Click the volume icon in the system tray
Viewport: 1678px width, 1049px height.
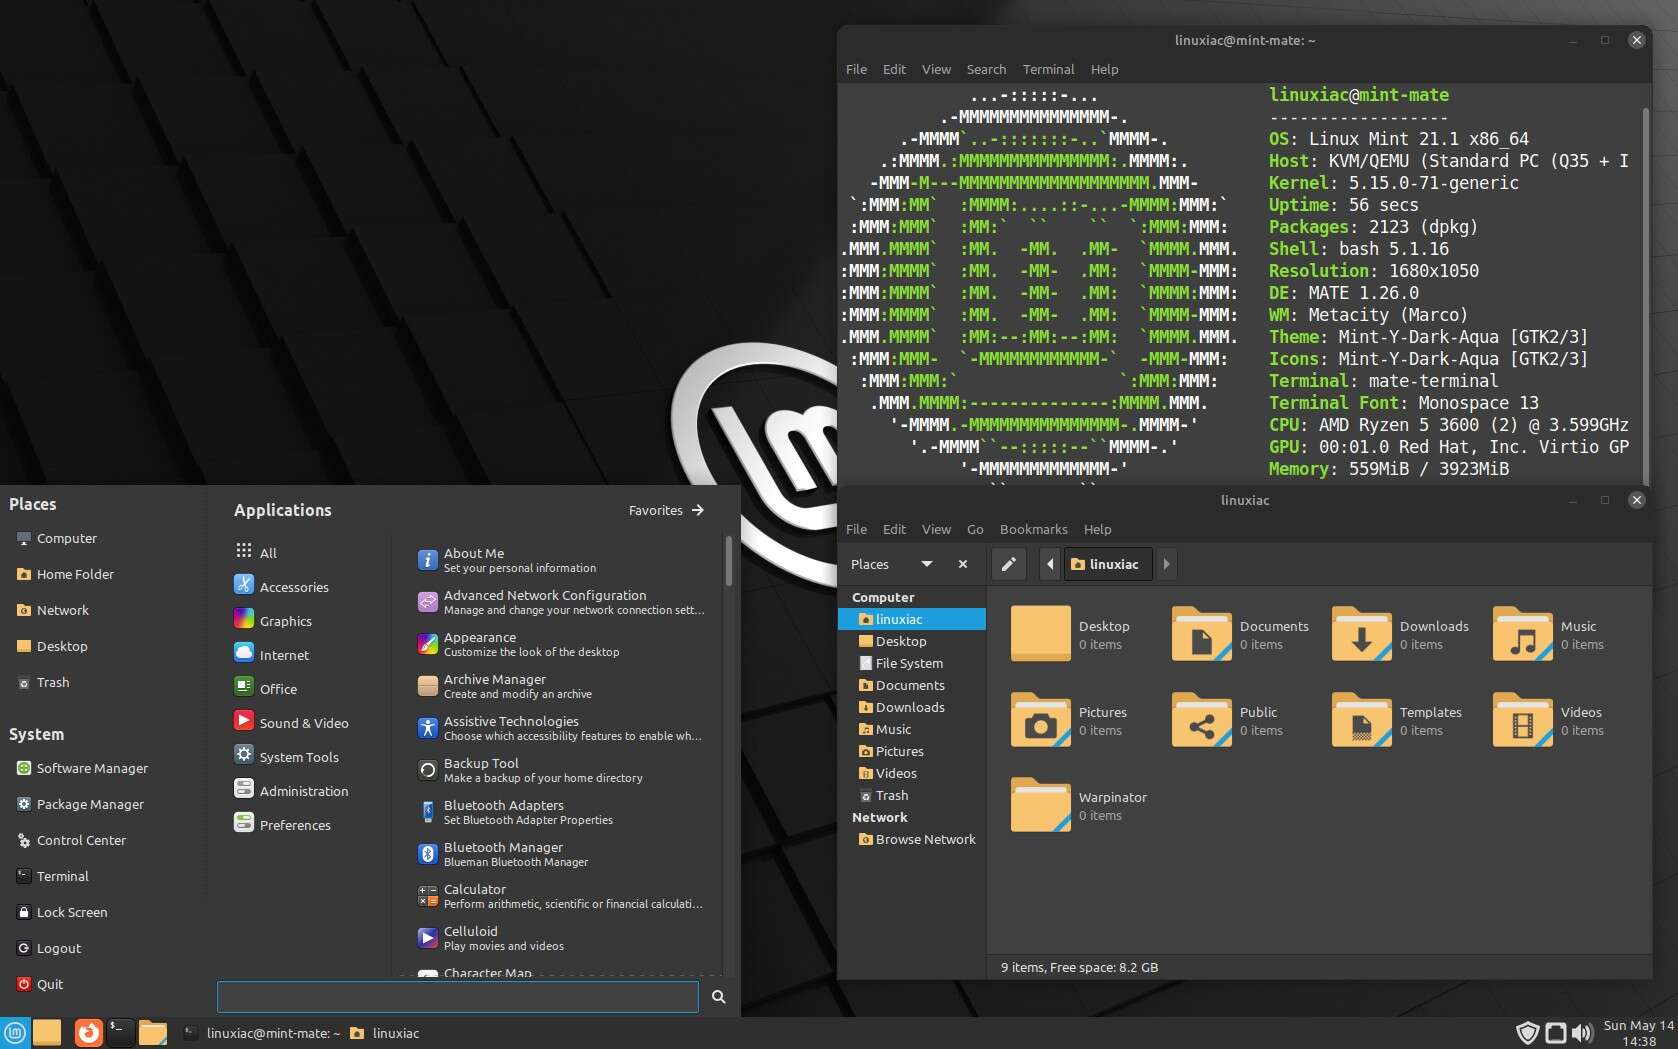[x=1583, y=1033]
